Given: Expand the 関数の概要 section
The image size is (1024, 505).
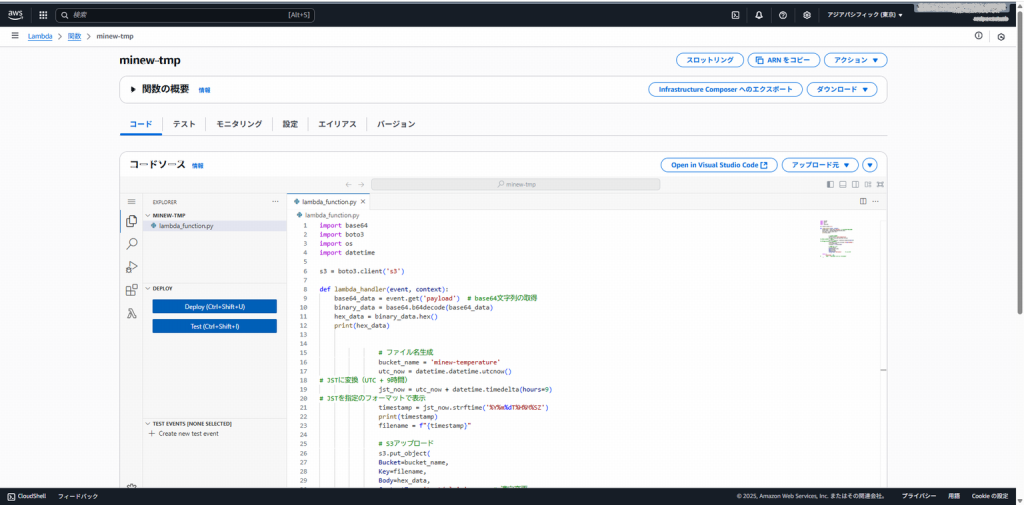Looking at the screenshot, I should tap(133, 89).
